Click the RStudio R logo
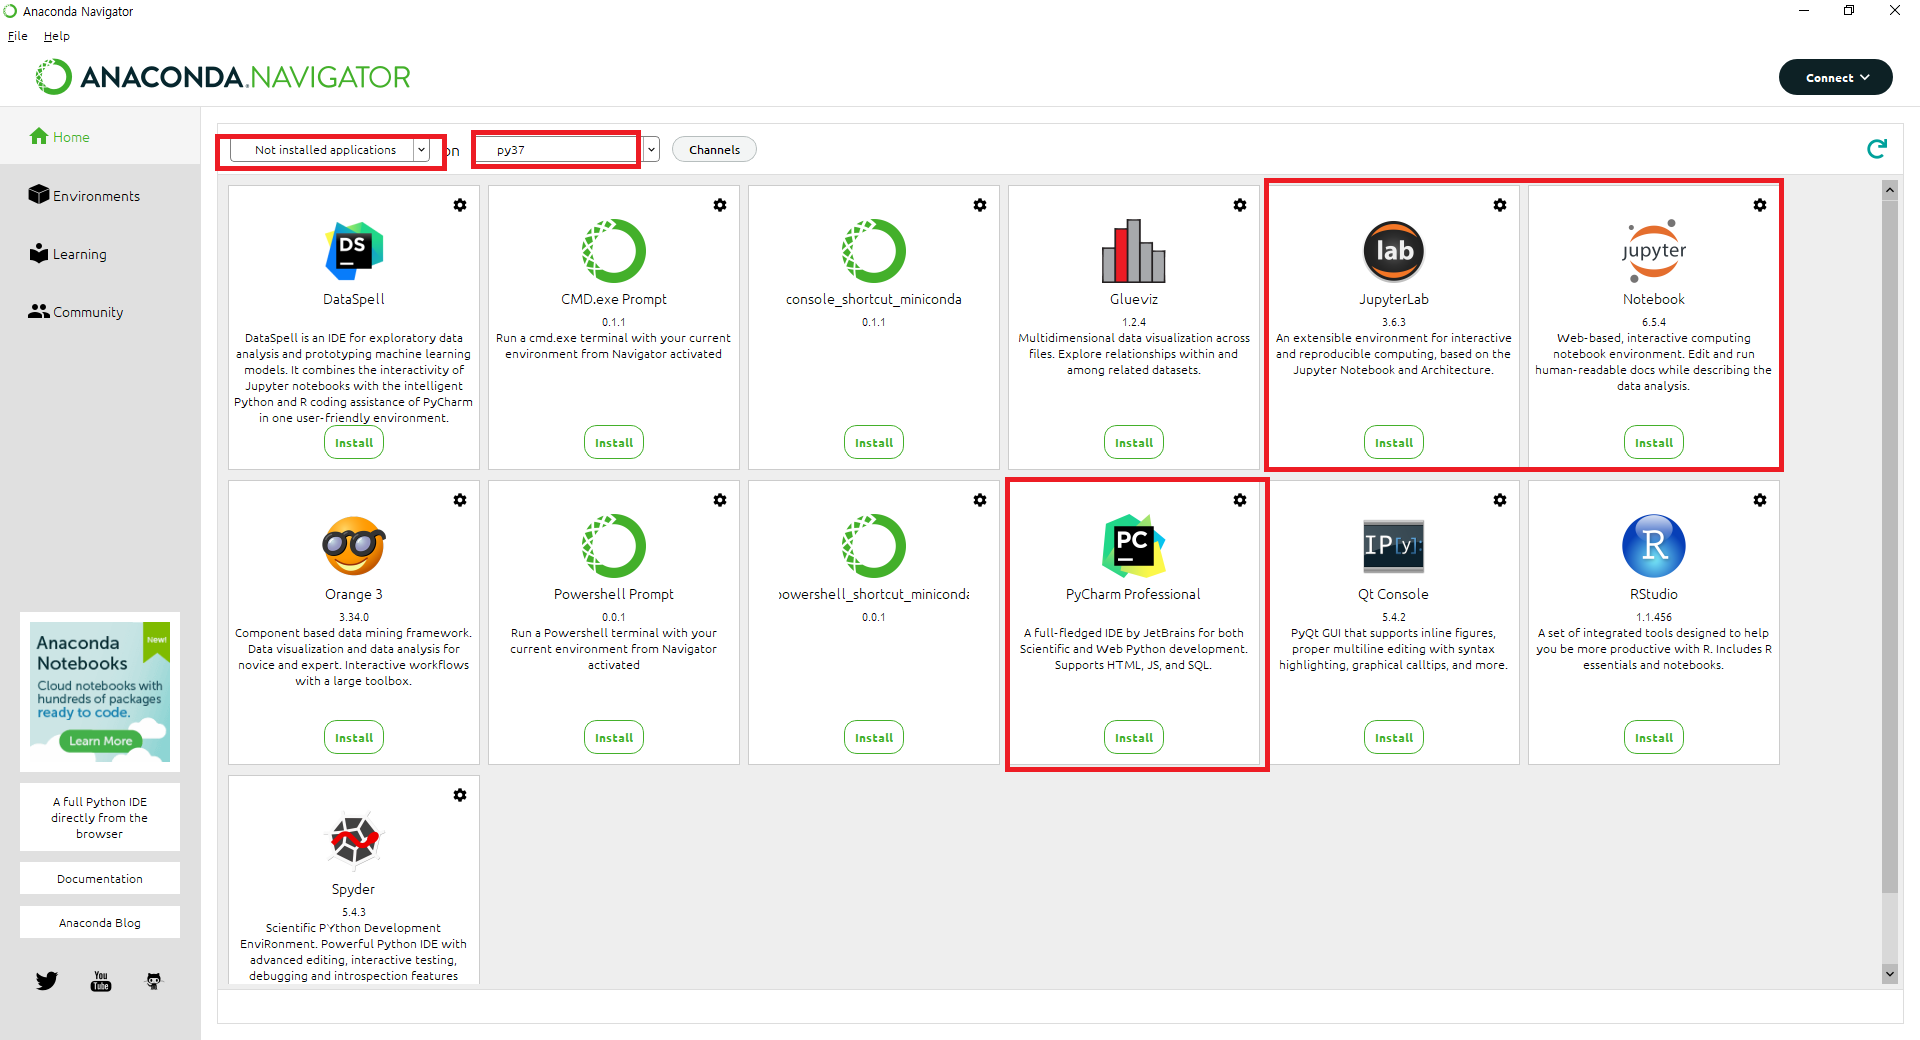The width and height of the screenshot is (1920, 1040). click(1654, 546)
